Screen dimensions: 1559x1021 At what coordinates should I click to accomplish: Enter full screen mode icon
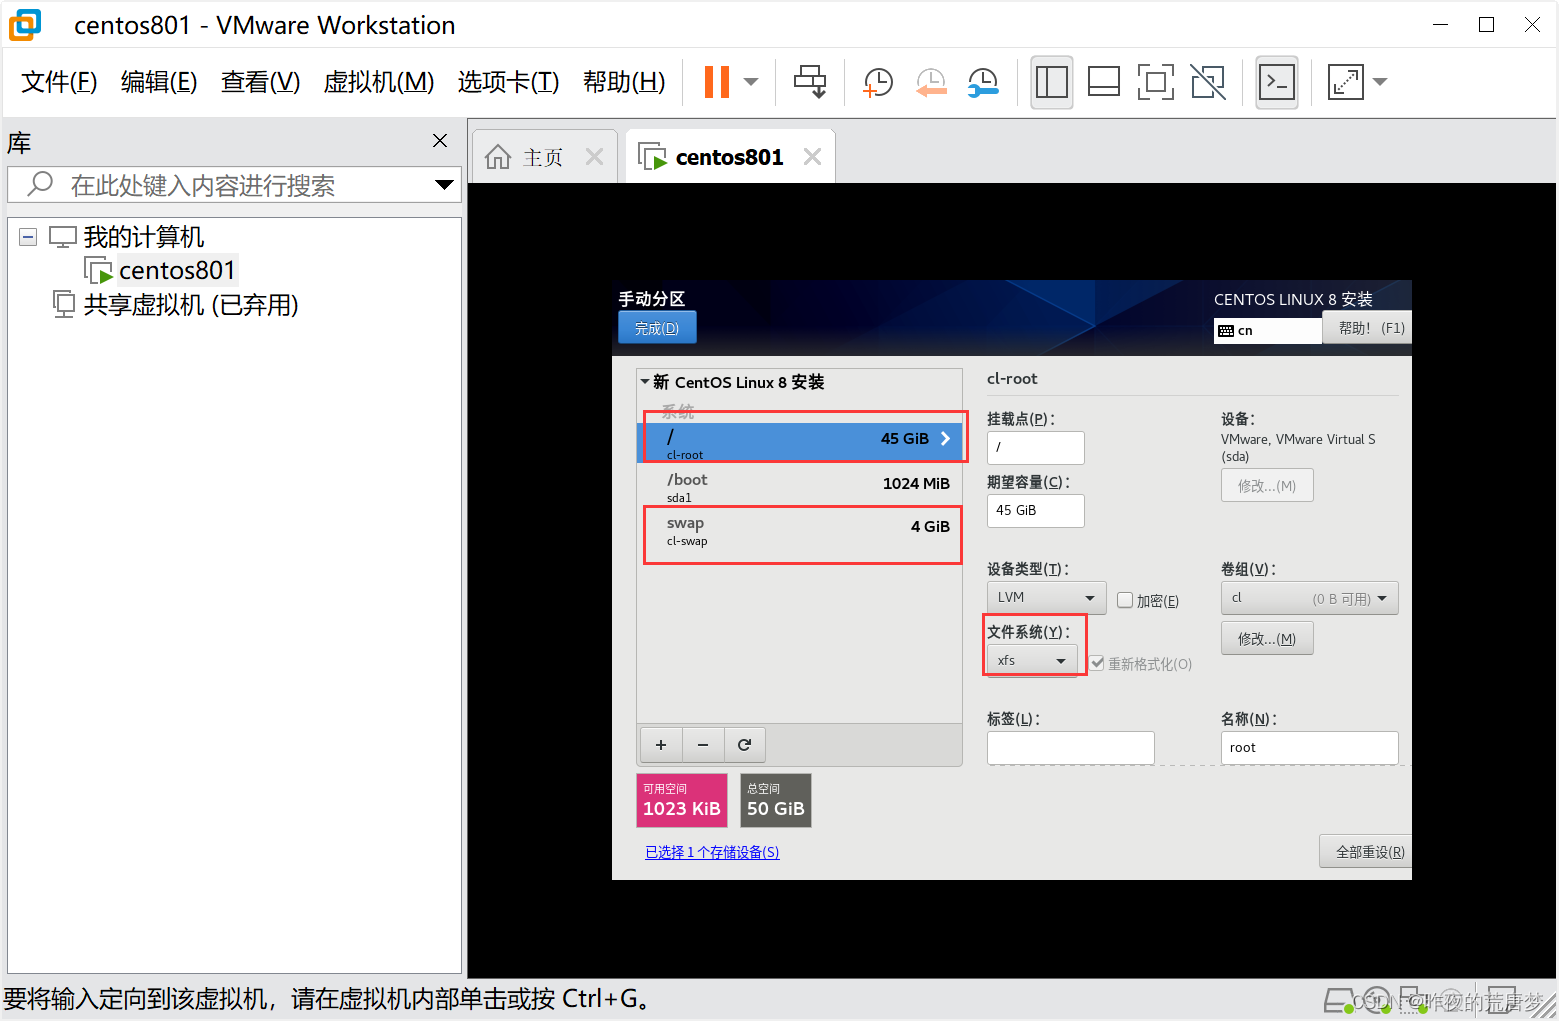1156,82
